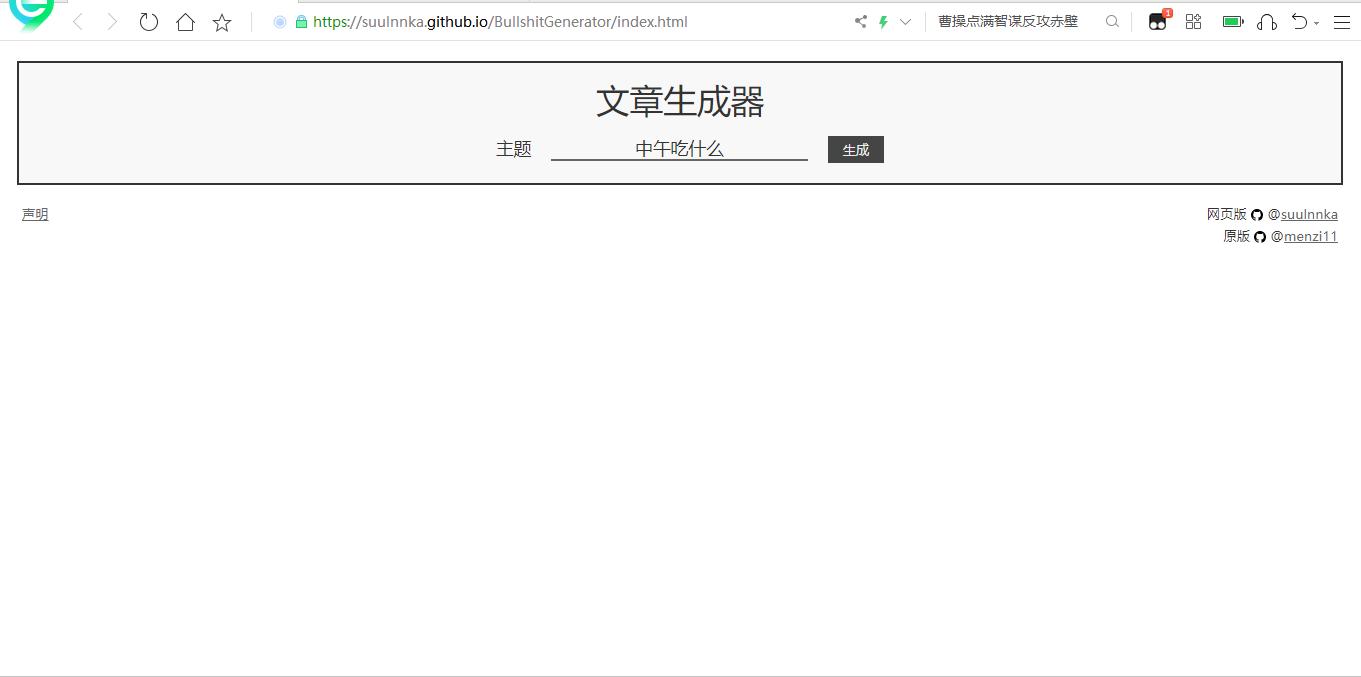
Task: Click the GitHub octocat icon beside suulnnka
Action: [x=1257, y=214]
